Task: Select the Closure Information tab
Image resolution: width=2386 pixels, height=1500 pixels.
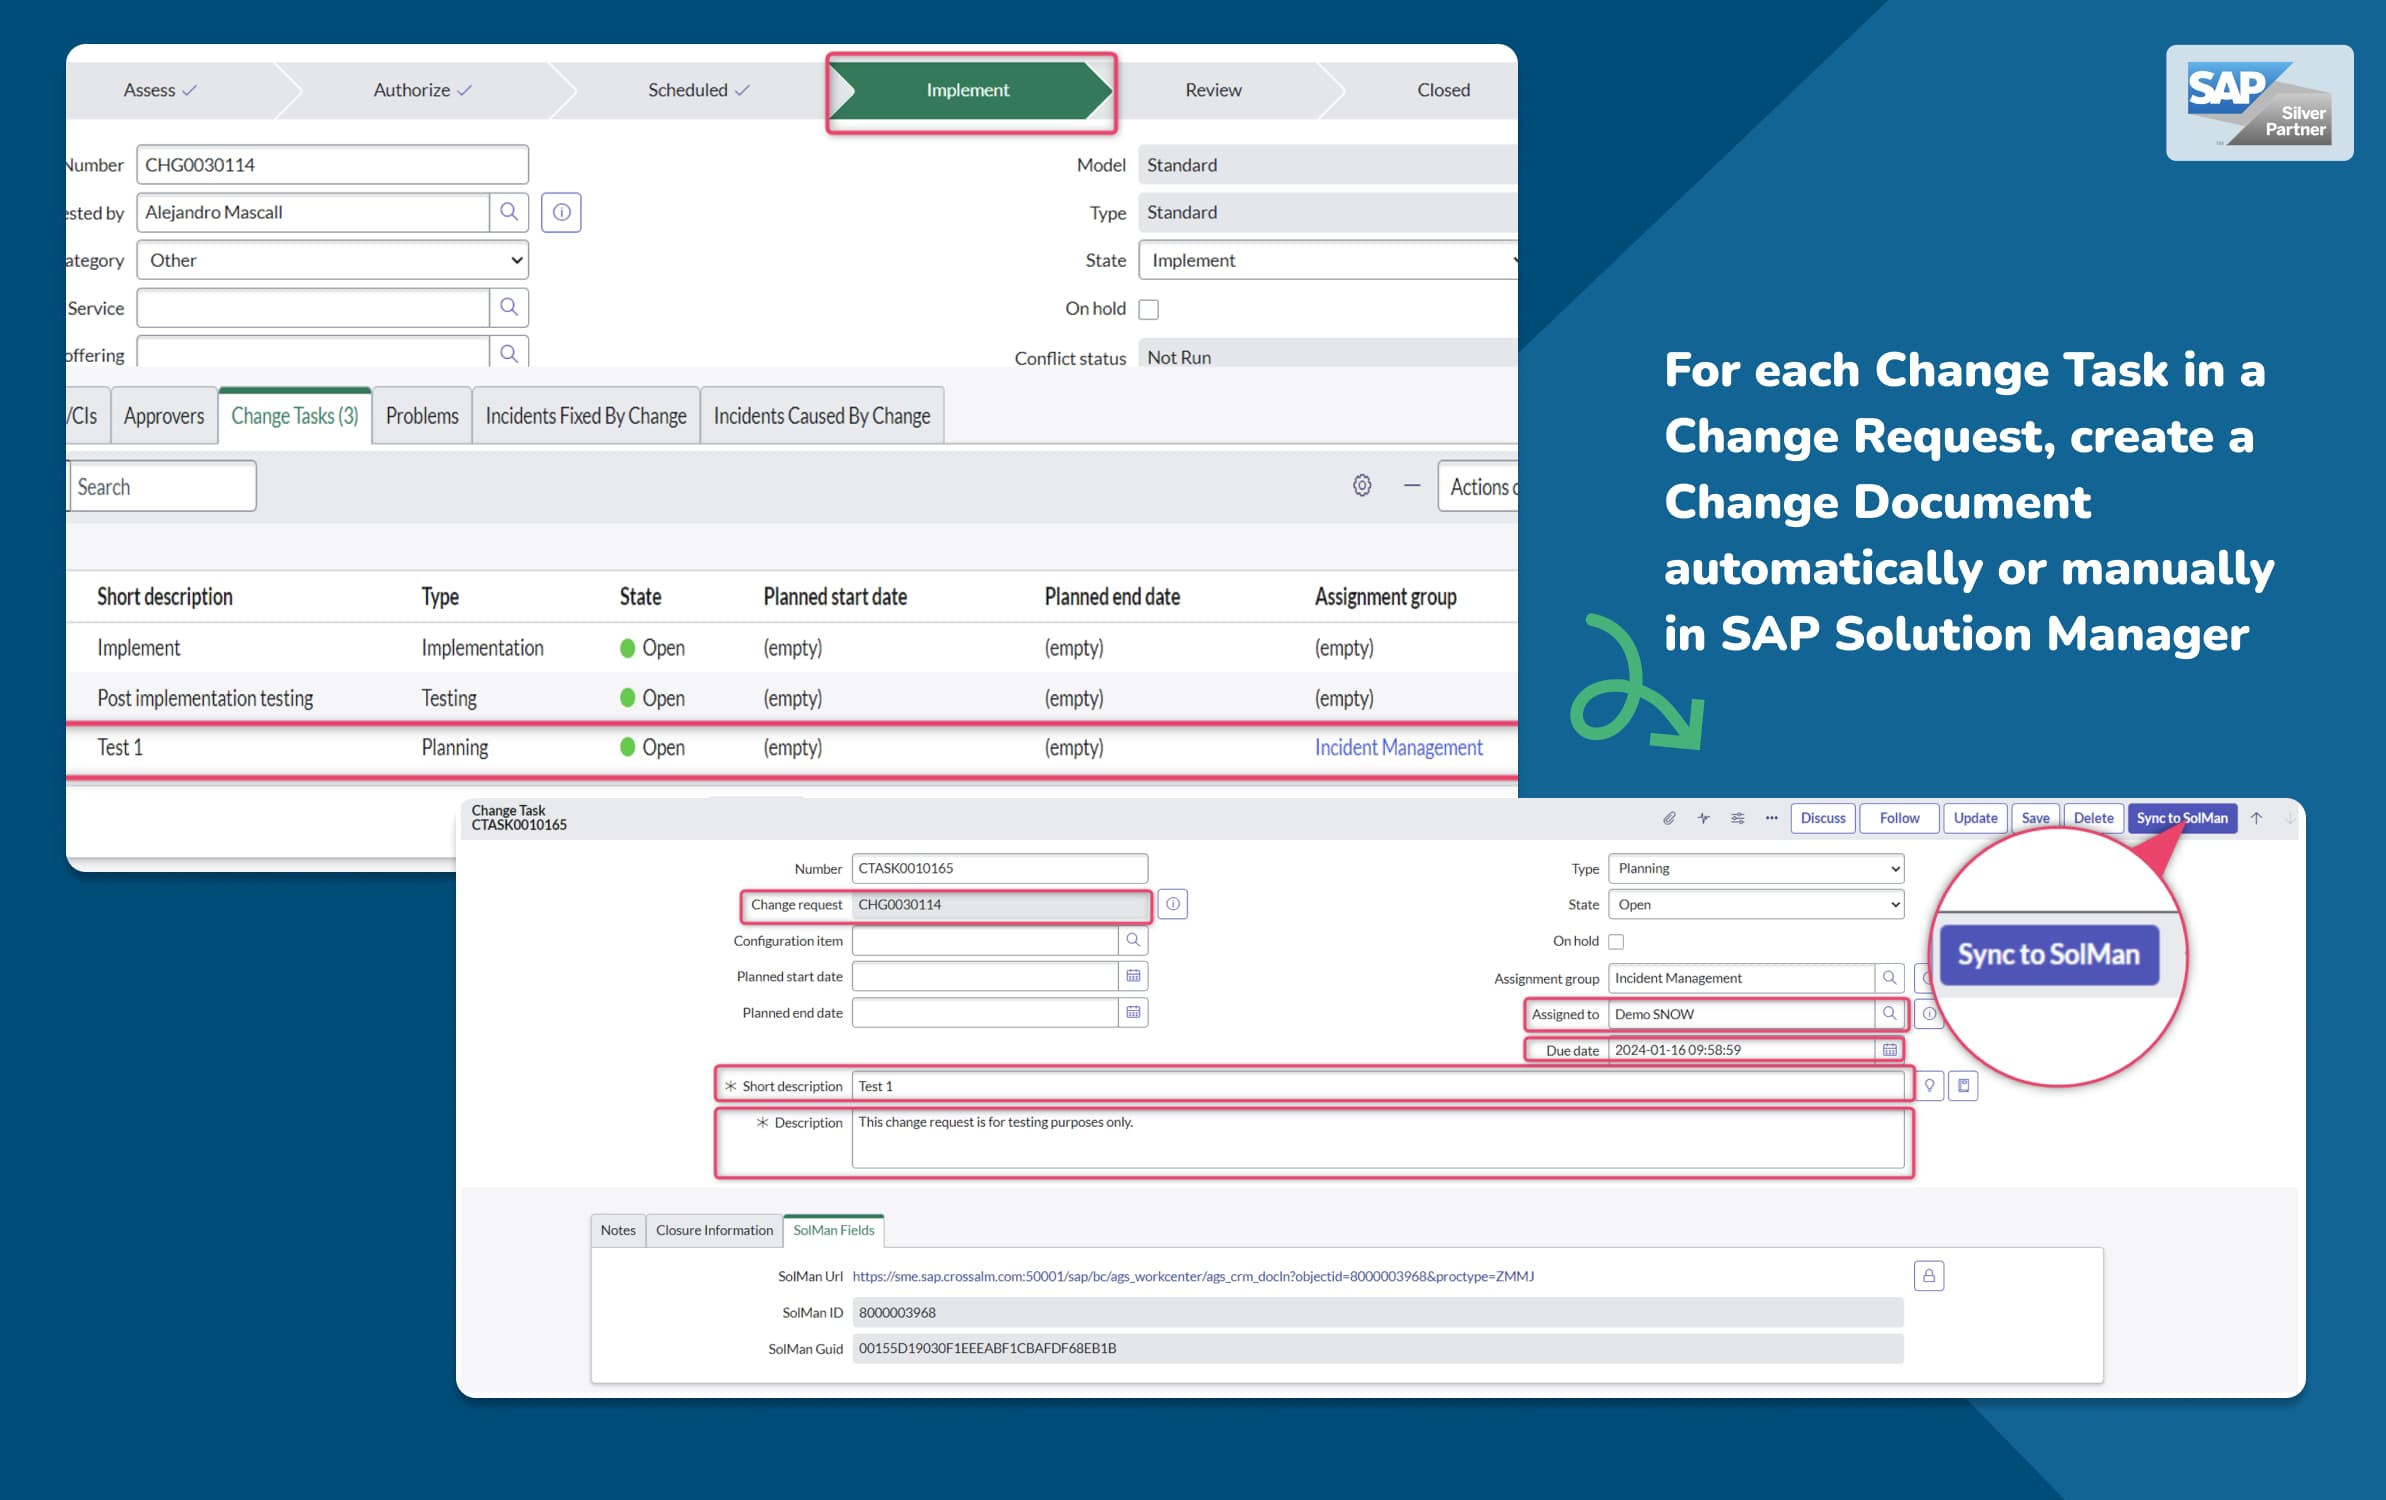Action: tap(714, 1230)
